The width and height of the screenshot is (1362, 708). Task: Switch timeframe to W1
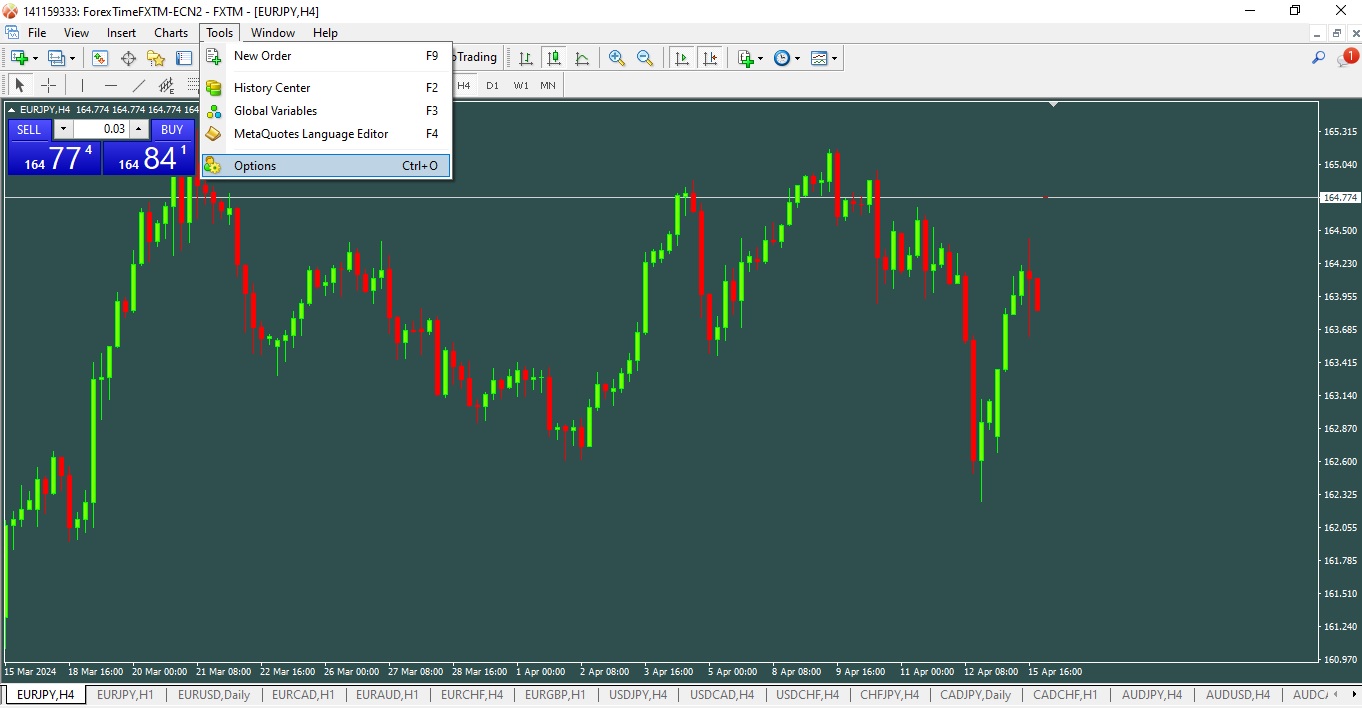[519, 86]
